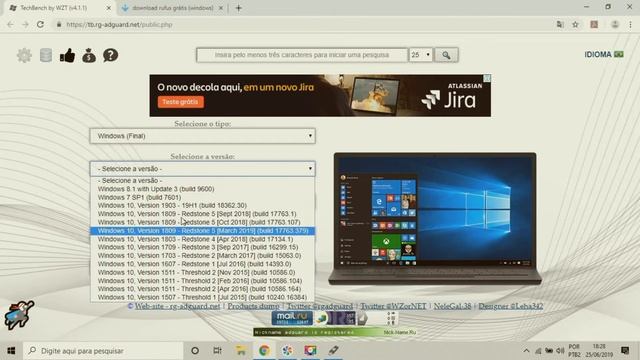Switch to the download rufus grátis tab
Image resolution: width=640 pixels, height=360 pixels.
173,8
